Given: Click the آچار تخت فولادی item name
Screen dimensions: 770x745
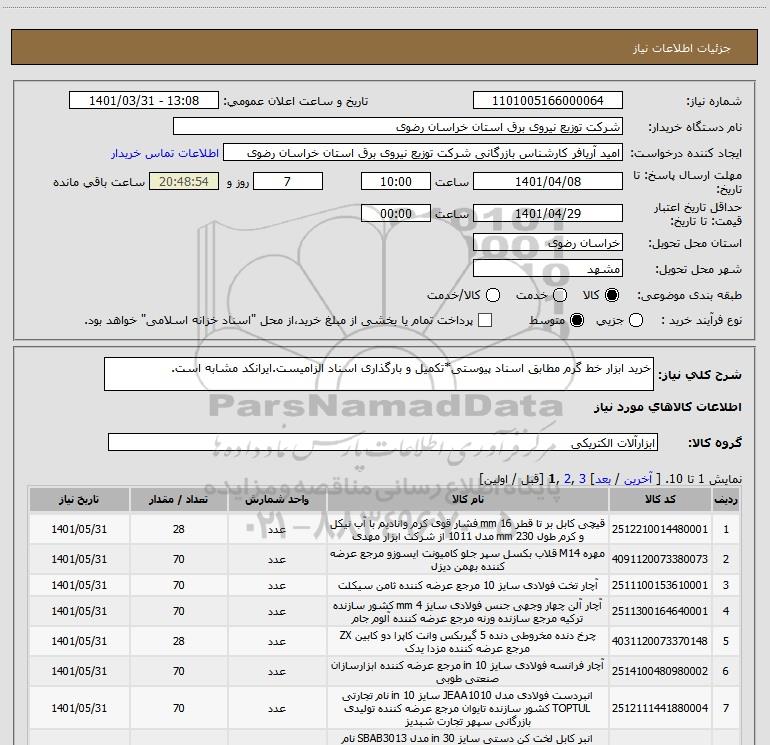Looking at the screenshot, I should click(468, 585).
